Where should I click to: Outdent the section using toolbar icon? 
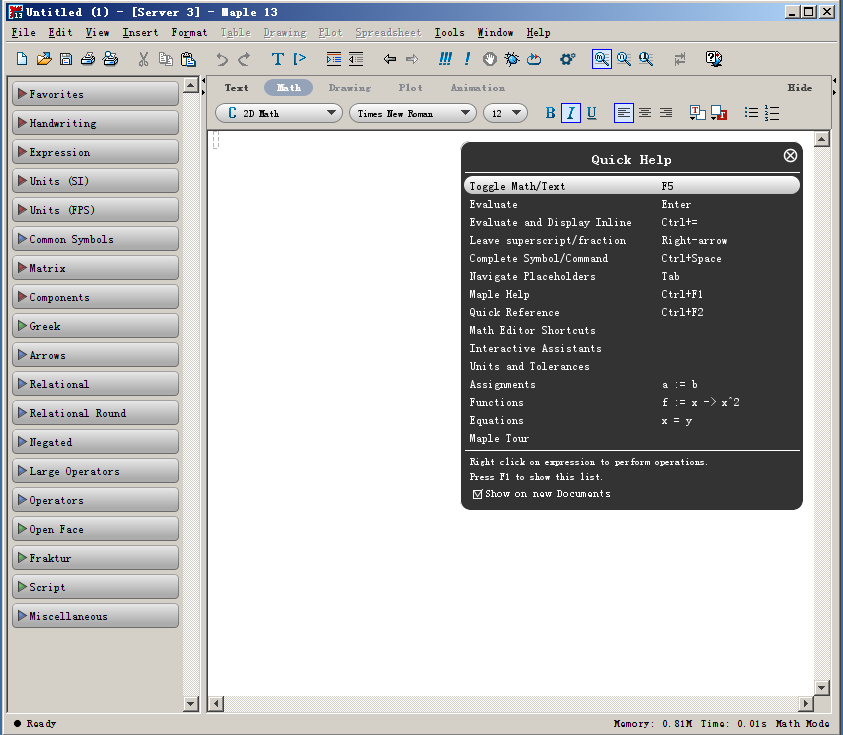point(356,59)
